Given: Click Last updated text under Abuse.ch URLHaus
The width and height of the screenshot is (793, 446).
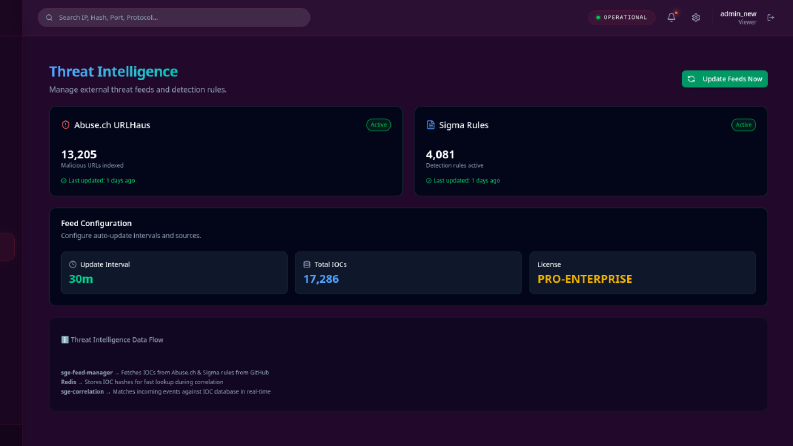Looking at the screenshot, I should tap(102, 181).
